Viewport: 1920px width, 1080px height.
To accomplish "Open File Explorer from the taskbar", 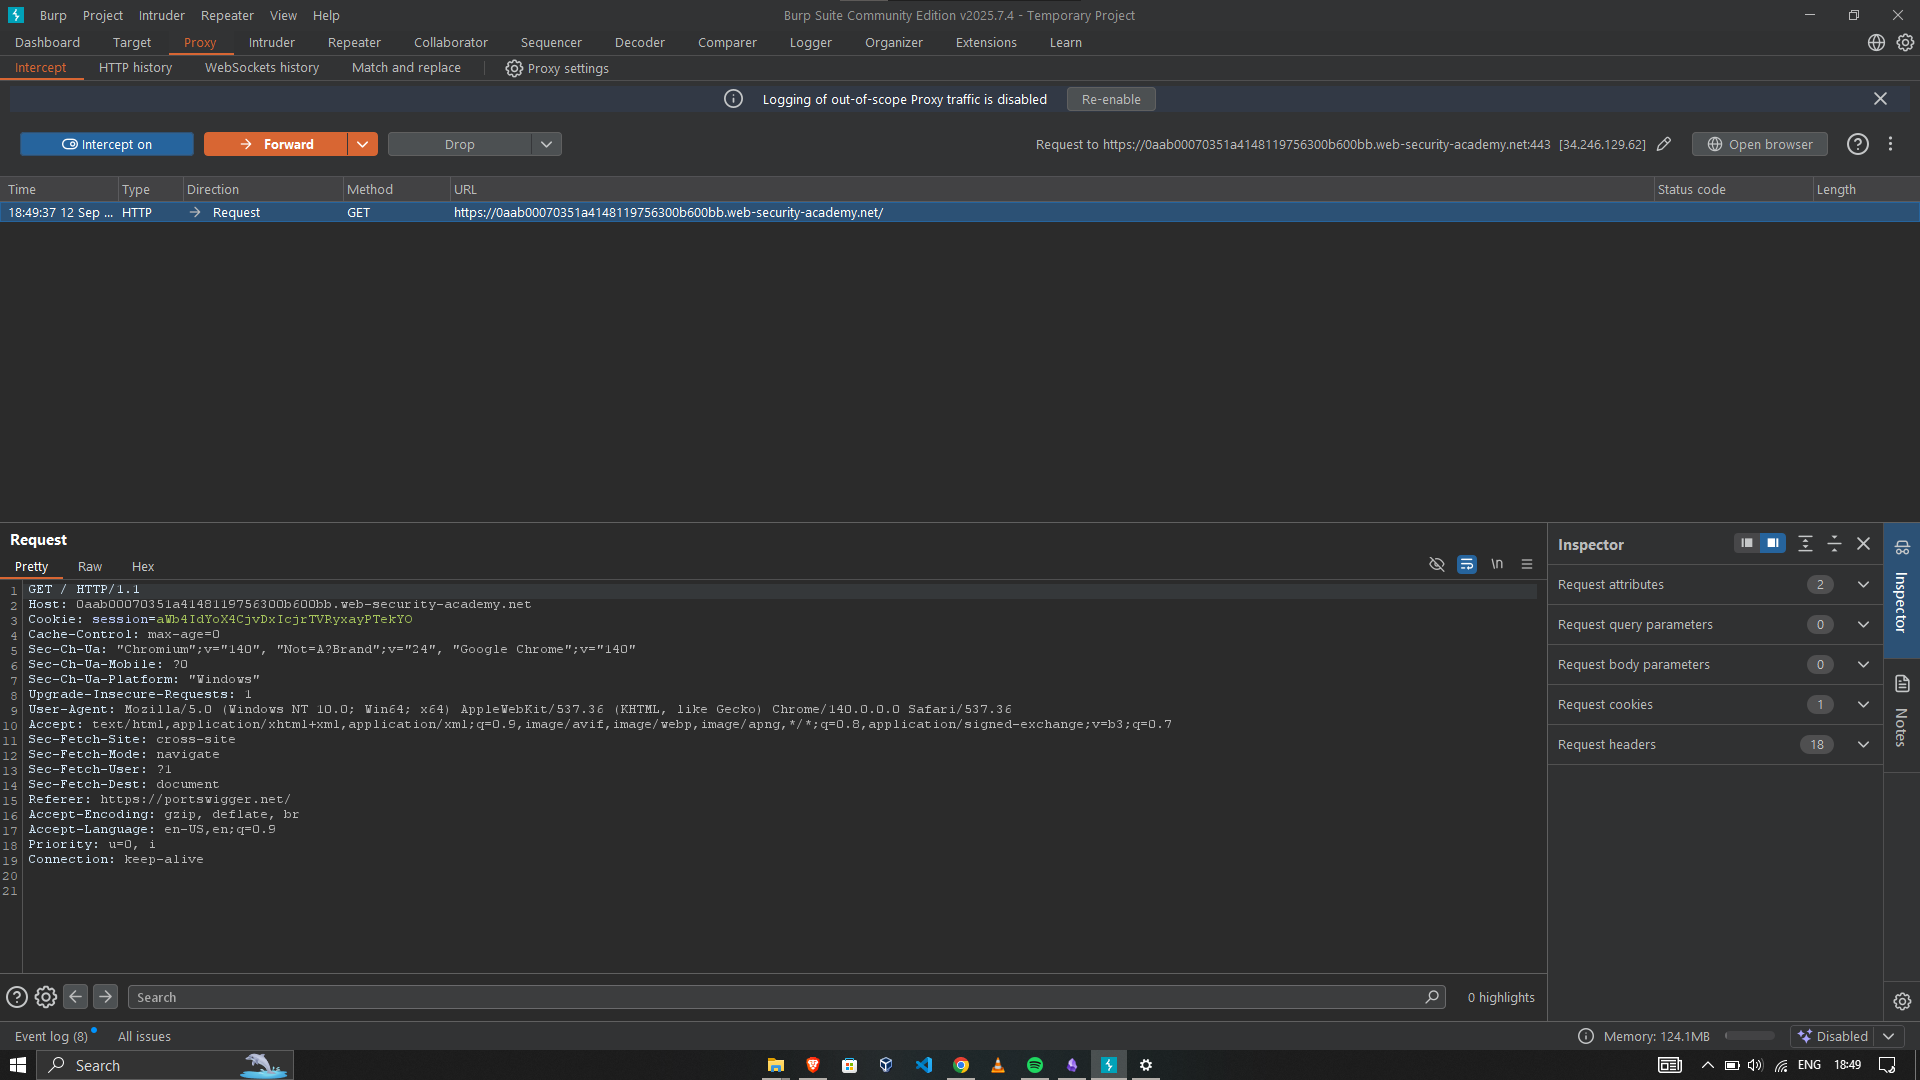I will point(775,1065).
